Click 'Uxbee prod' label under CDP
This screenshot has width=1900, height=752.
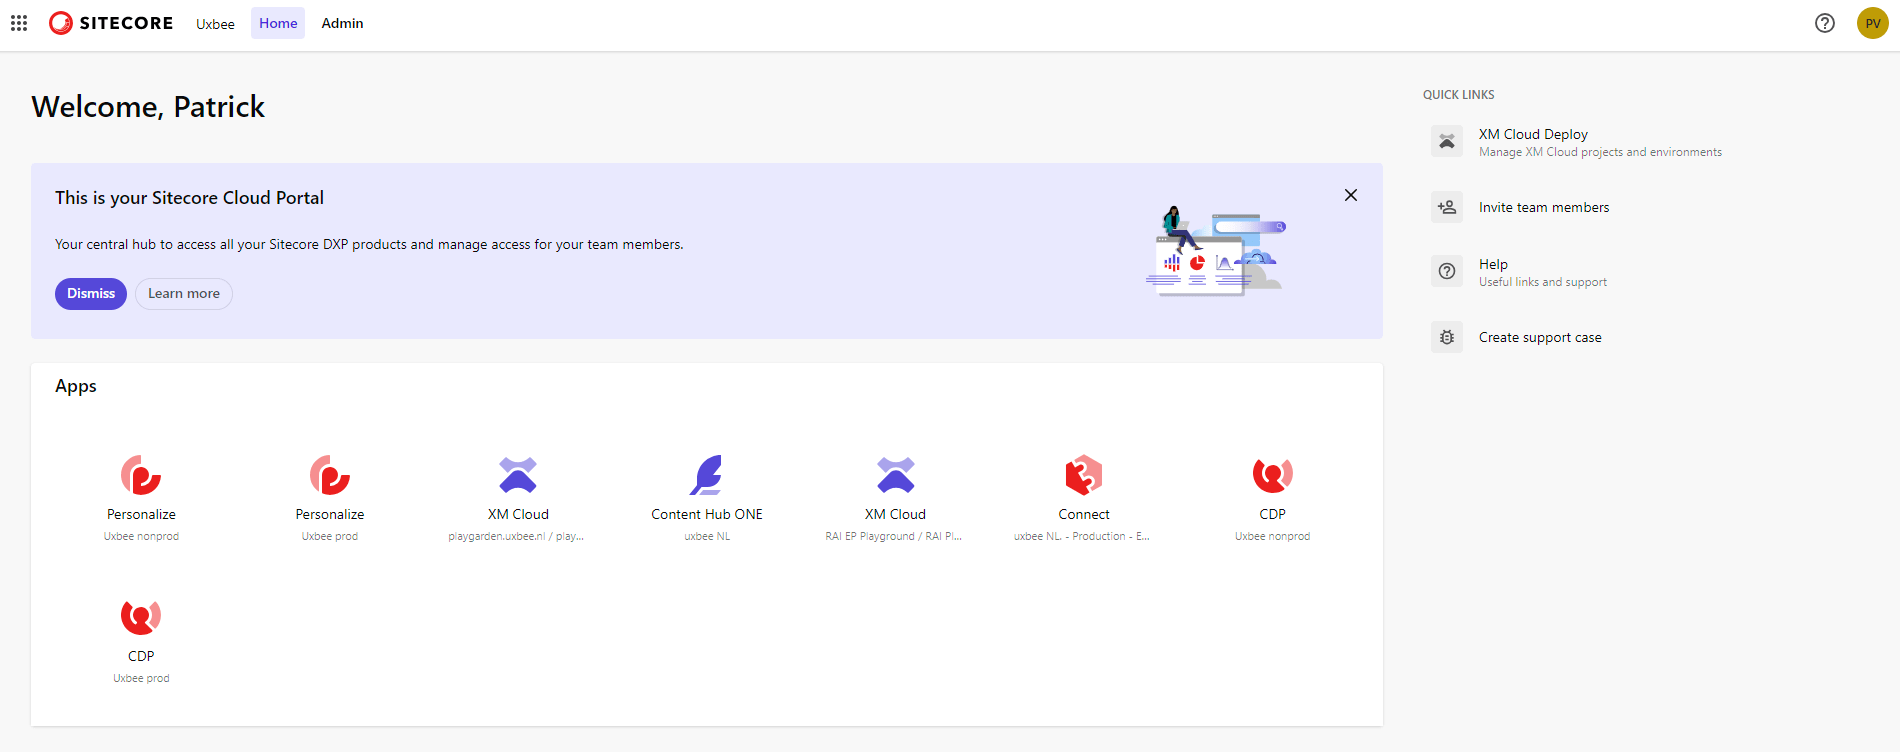point(141,678)
